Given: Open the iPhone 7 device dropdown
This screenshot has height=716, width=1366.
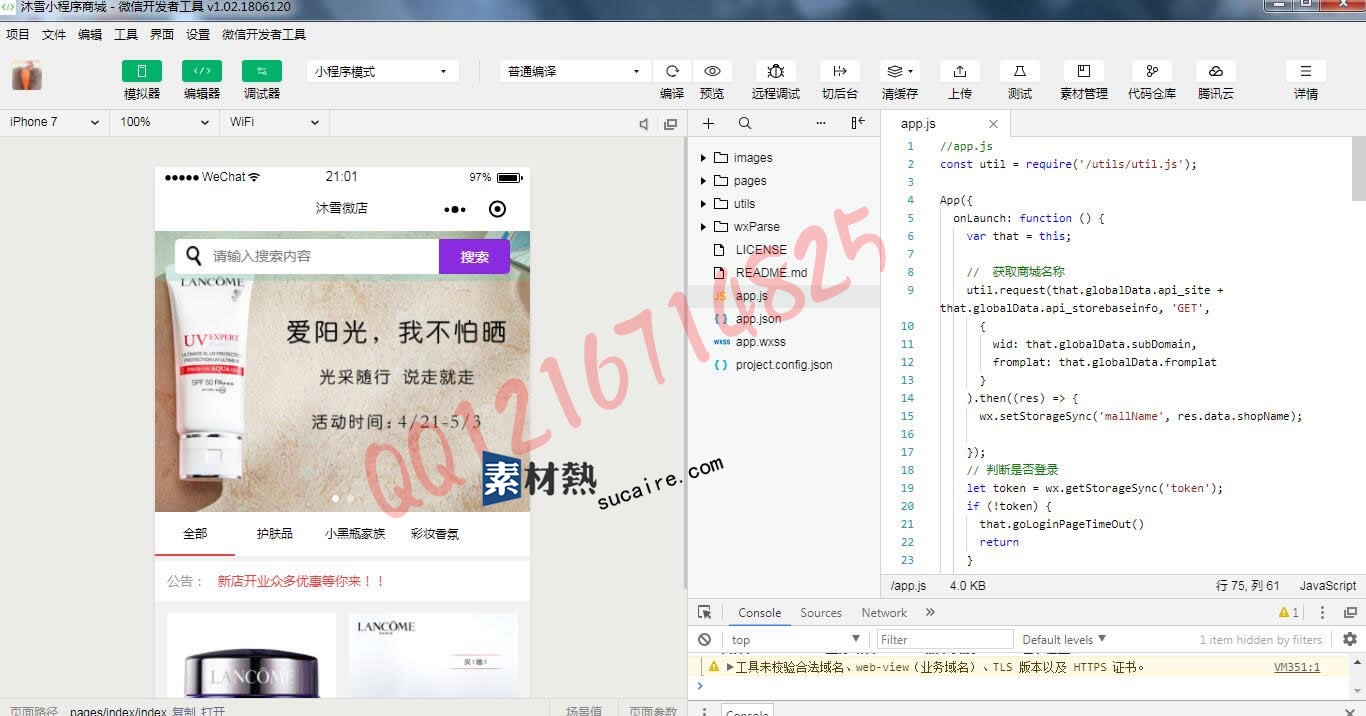Looking at the screenshot, I should point(55,122).
